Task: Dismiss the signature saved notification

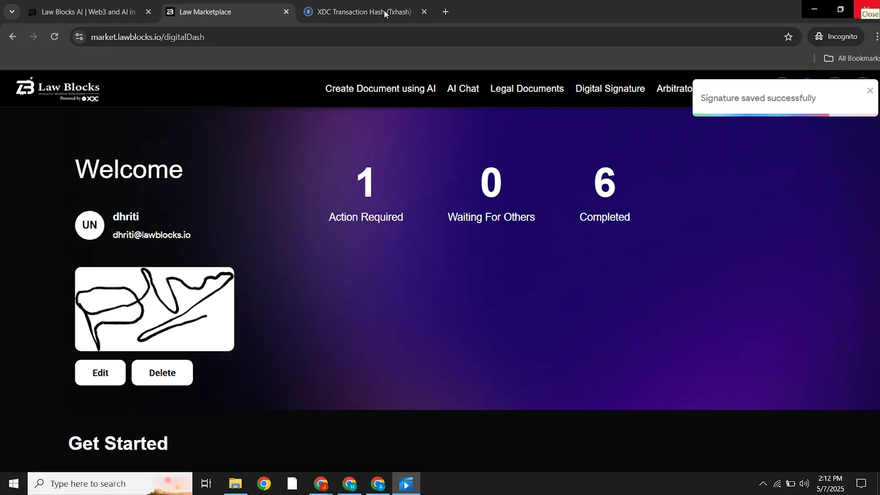Action: coord(869,90)
